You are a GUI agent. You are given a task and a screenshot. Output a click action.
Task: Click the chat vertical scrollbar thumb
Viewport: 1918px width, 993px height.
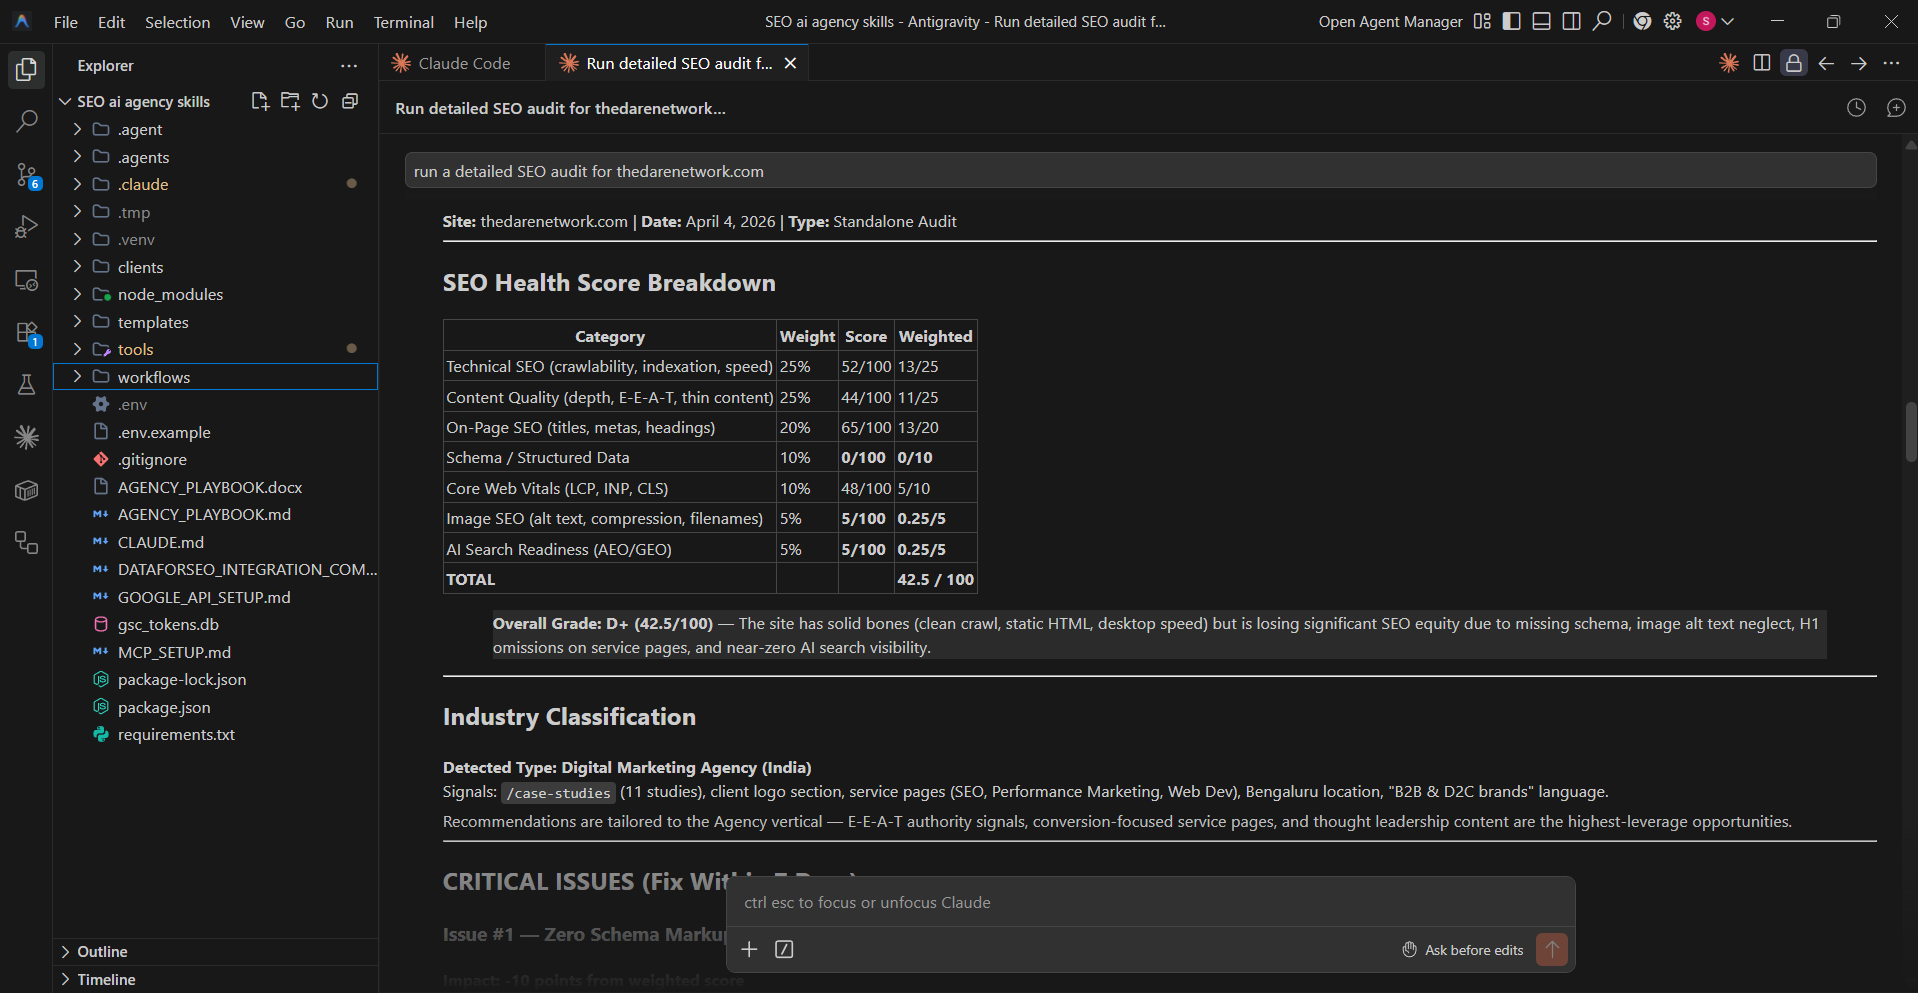1911,432
